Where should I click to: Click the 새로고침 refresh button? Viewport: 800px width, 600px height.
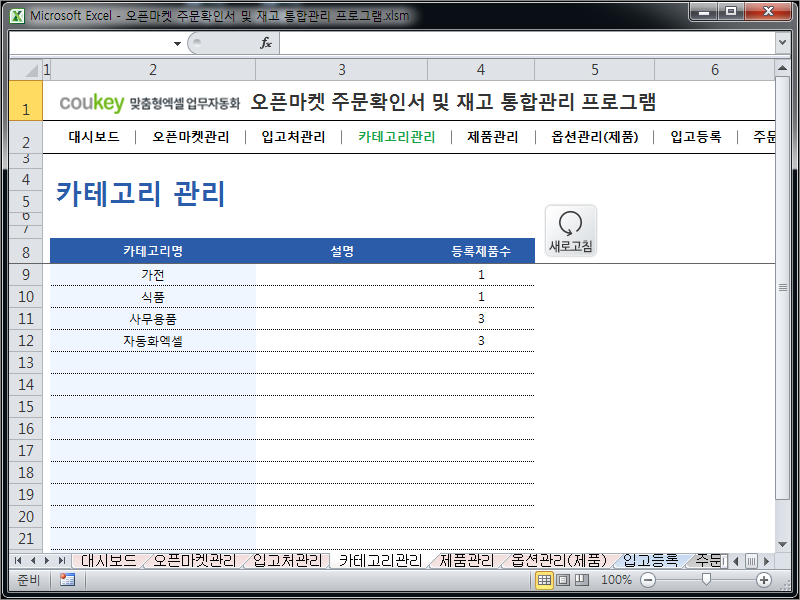[570, 231]
